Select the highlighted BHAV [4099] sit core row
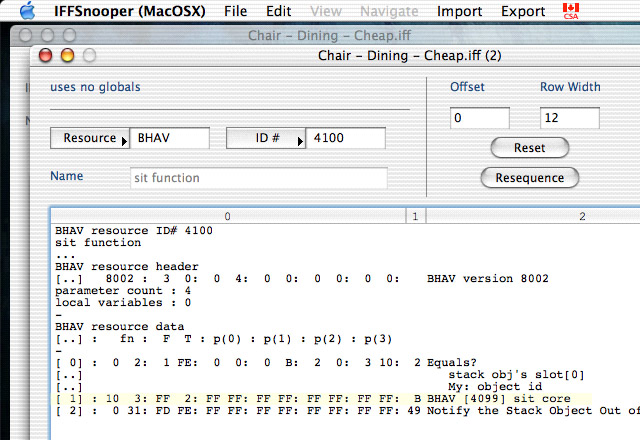 point(320,398)
